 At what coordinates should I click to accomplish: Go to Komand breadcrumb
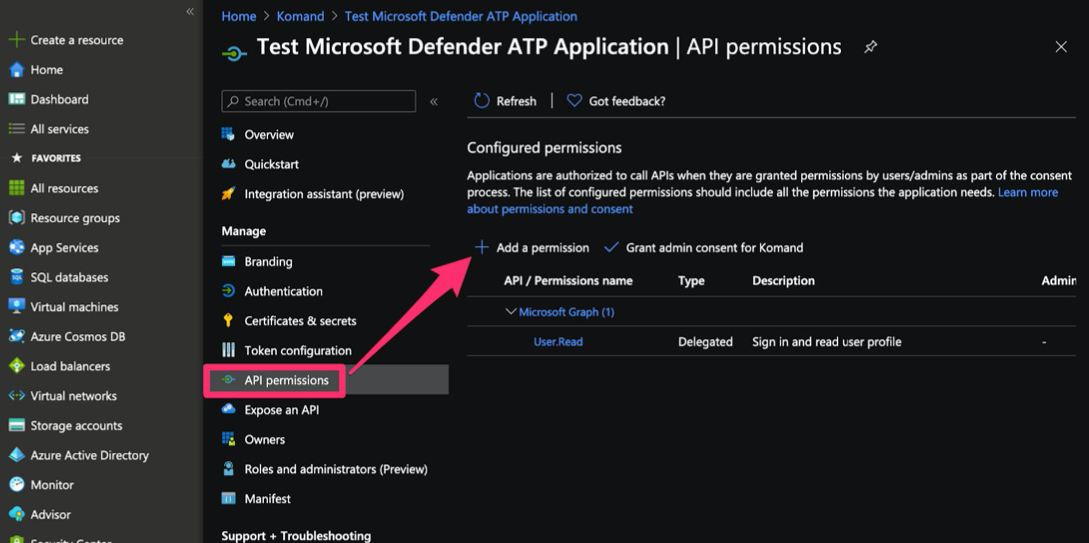coord(300,16)
